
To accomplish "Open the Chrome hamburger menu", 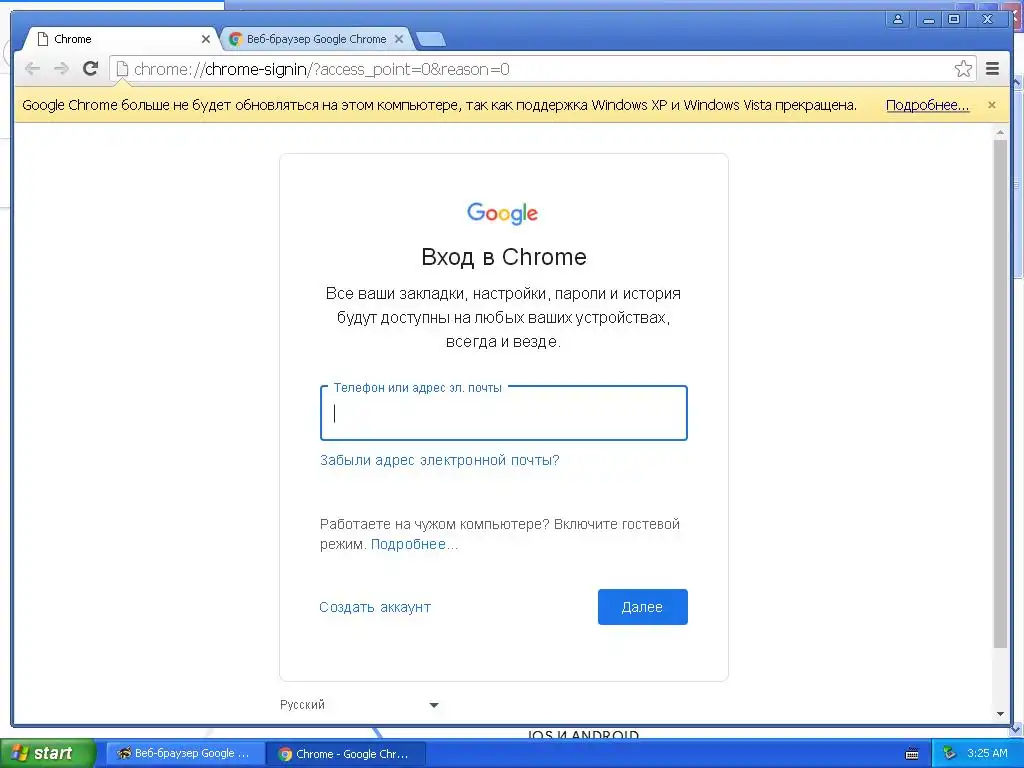I will [x=993, y=69].
